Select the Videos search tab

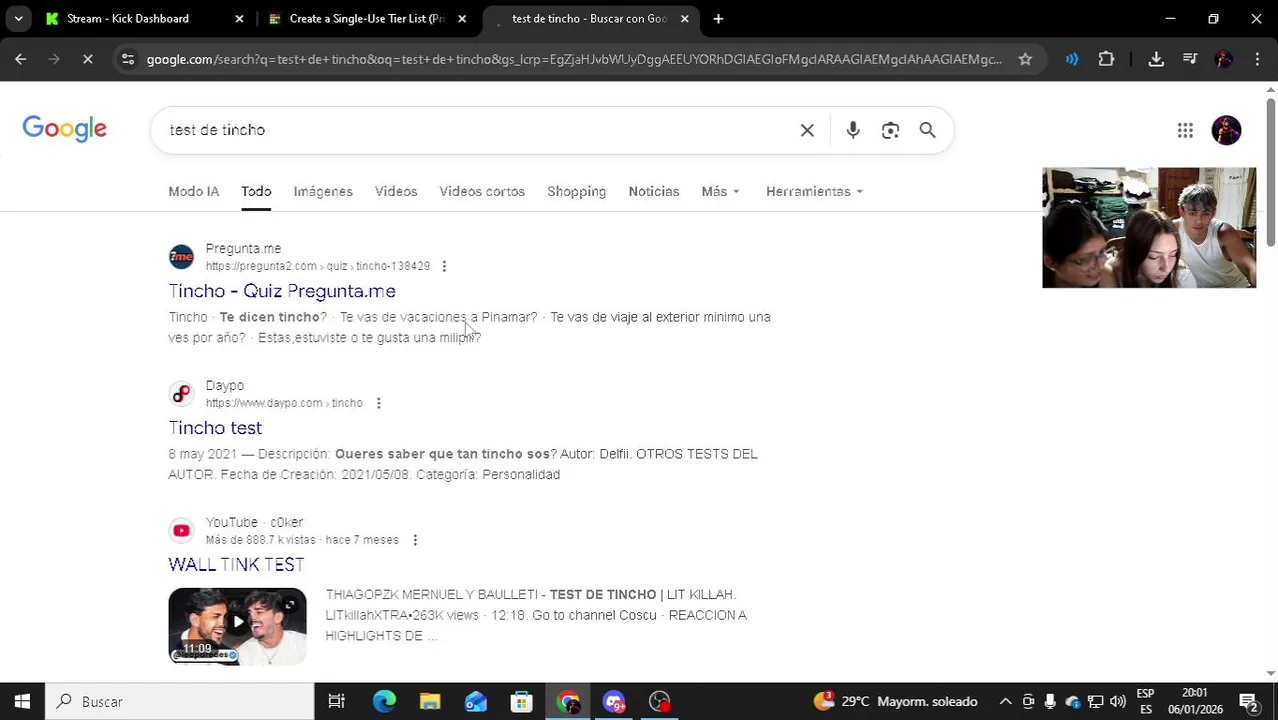point(396,191)
